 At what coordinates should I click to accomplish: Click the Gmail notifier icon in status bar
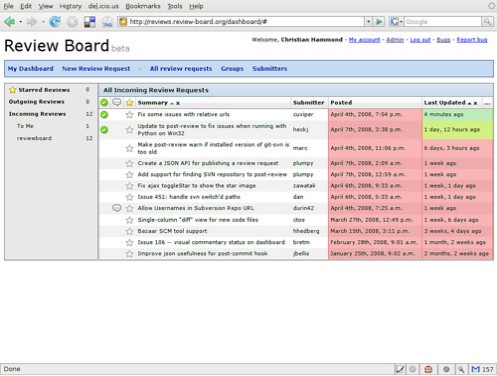[475, 369]
